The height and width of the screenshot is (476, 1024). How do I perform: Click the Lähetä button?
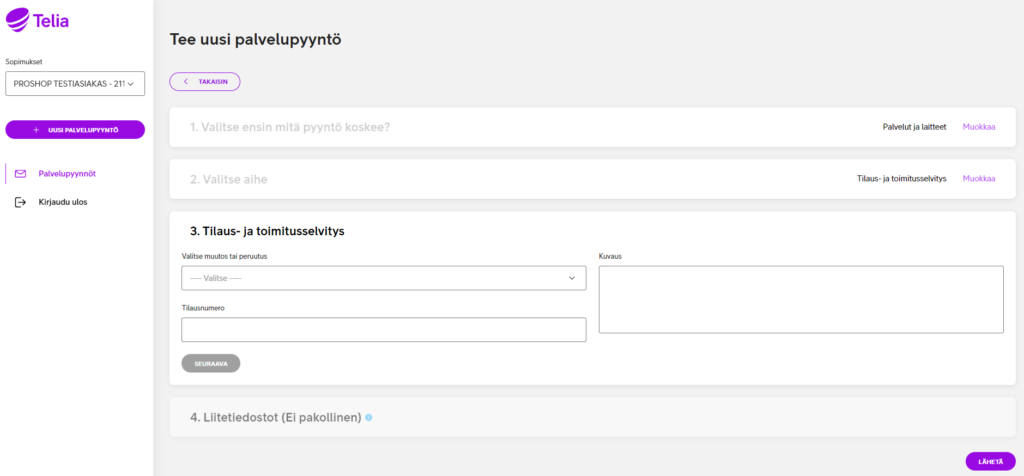990,461
